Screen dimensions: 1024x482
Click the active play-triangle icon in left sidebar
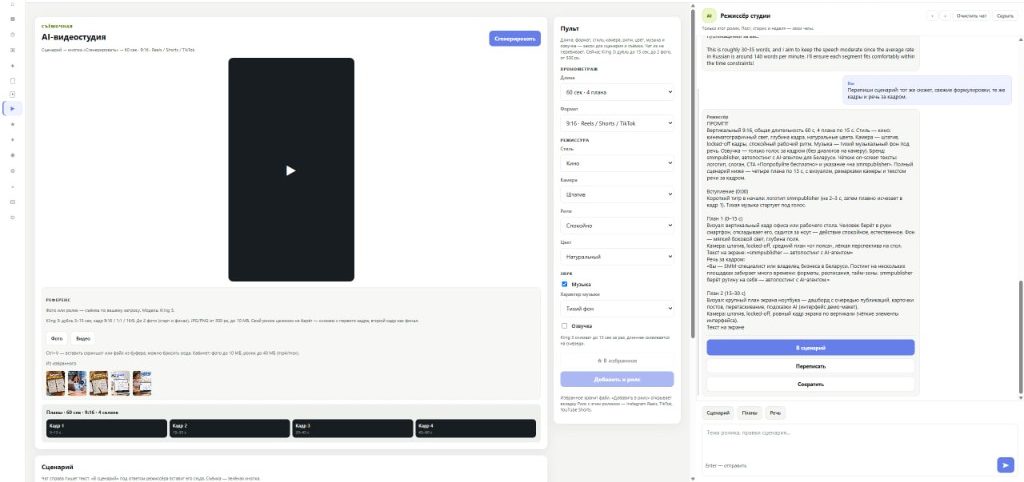12,108
